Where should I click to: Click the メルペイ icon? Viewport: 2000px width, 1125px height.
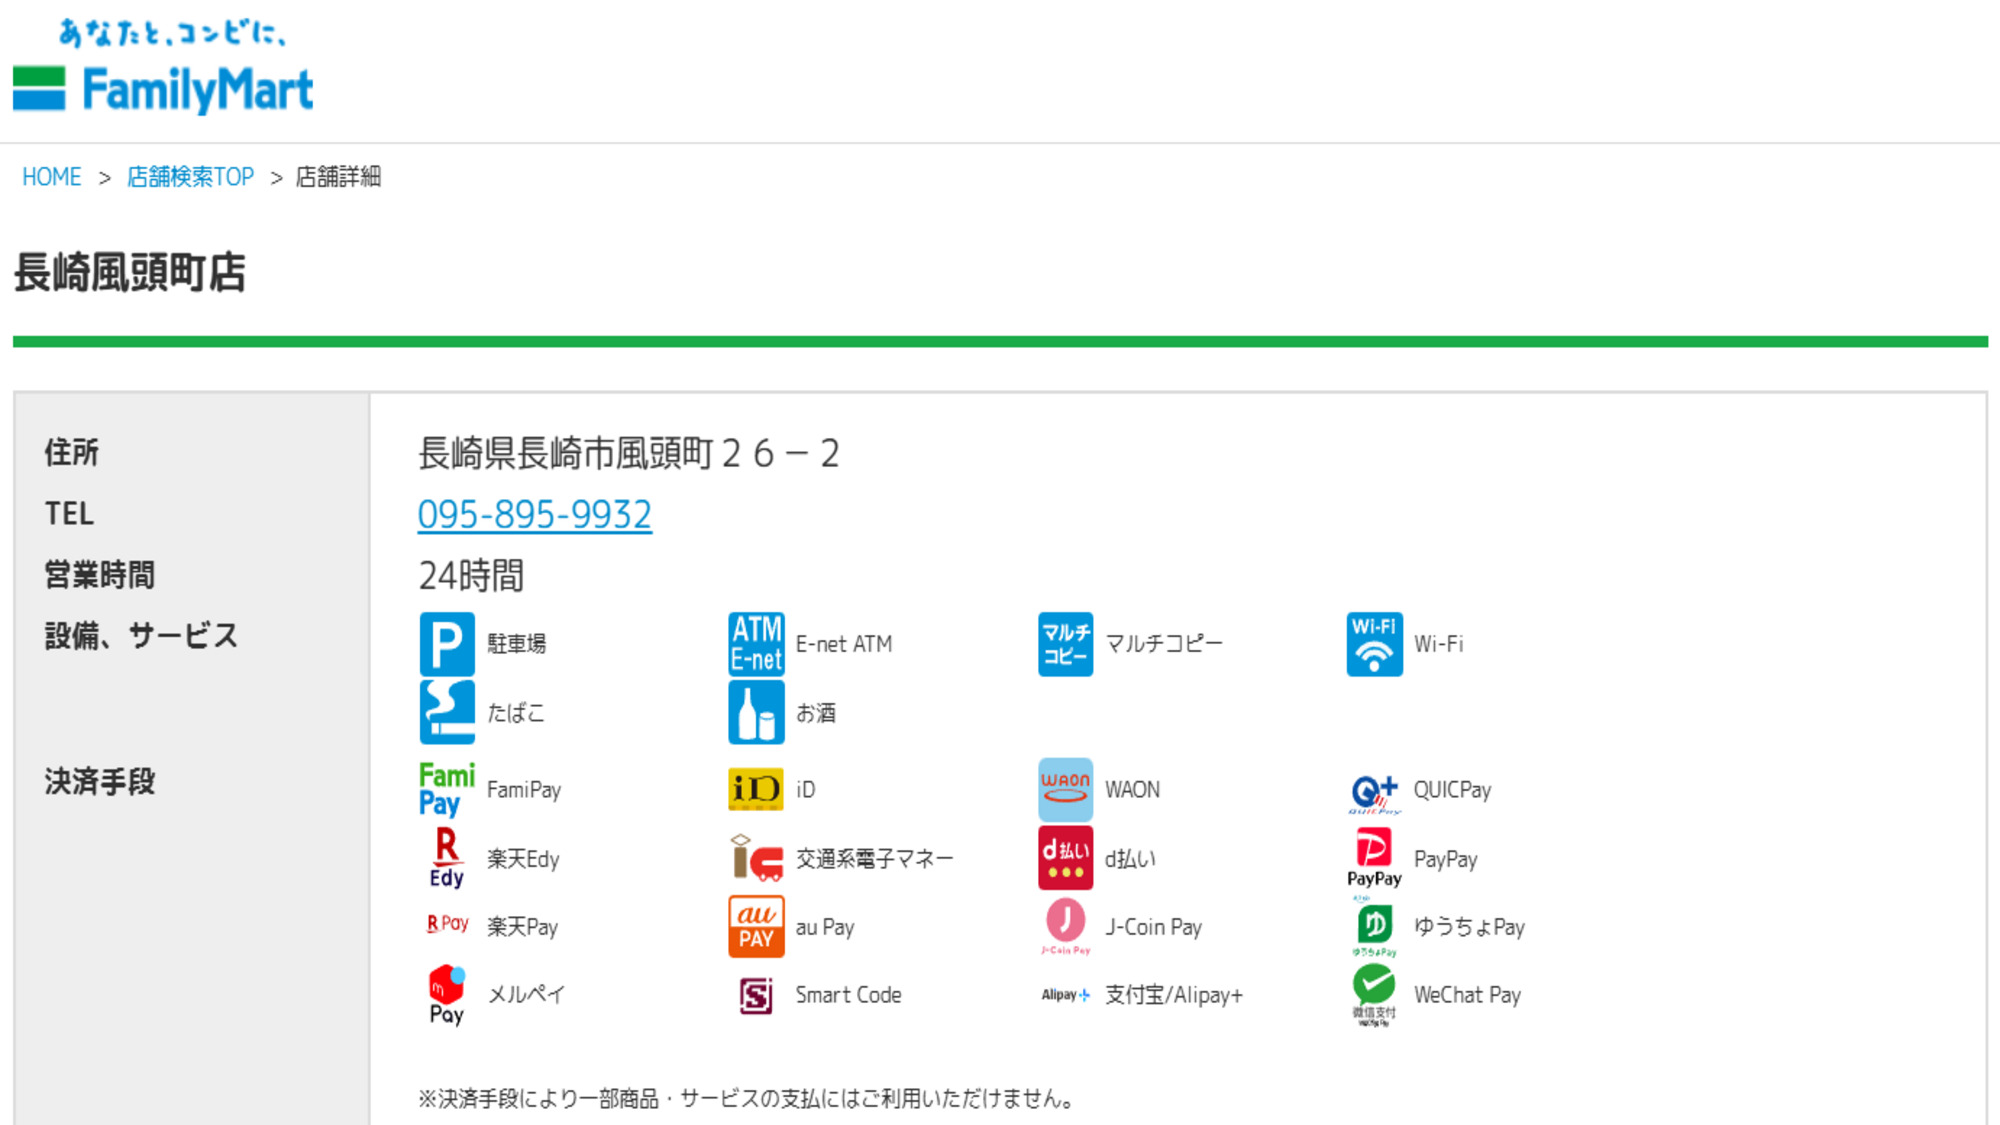coord(446,994)
